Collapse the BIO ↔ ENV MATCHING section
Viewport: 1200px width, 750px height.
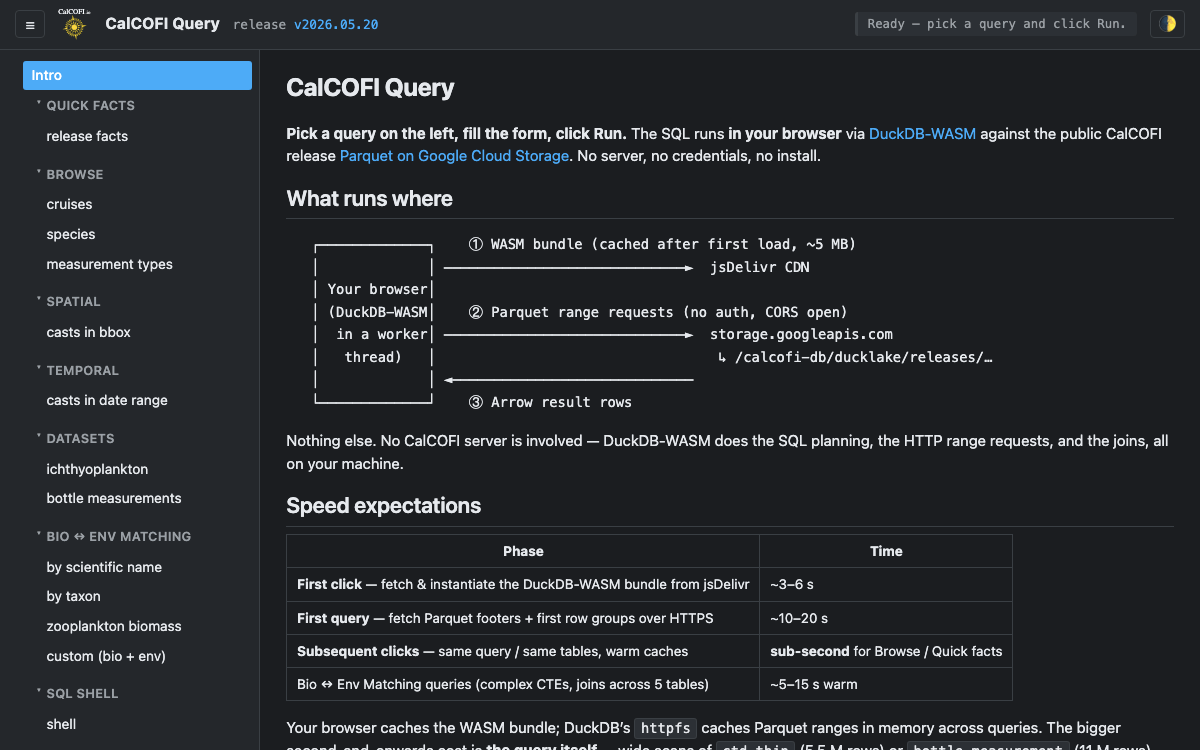tap(118, 536)
